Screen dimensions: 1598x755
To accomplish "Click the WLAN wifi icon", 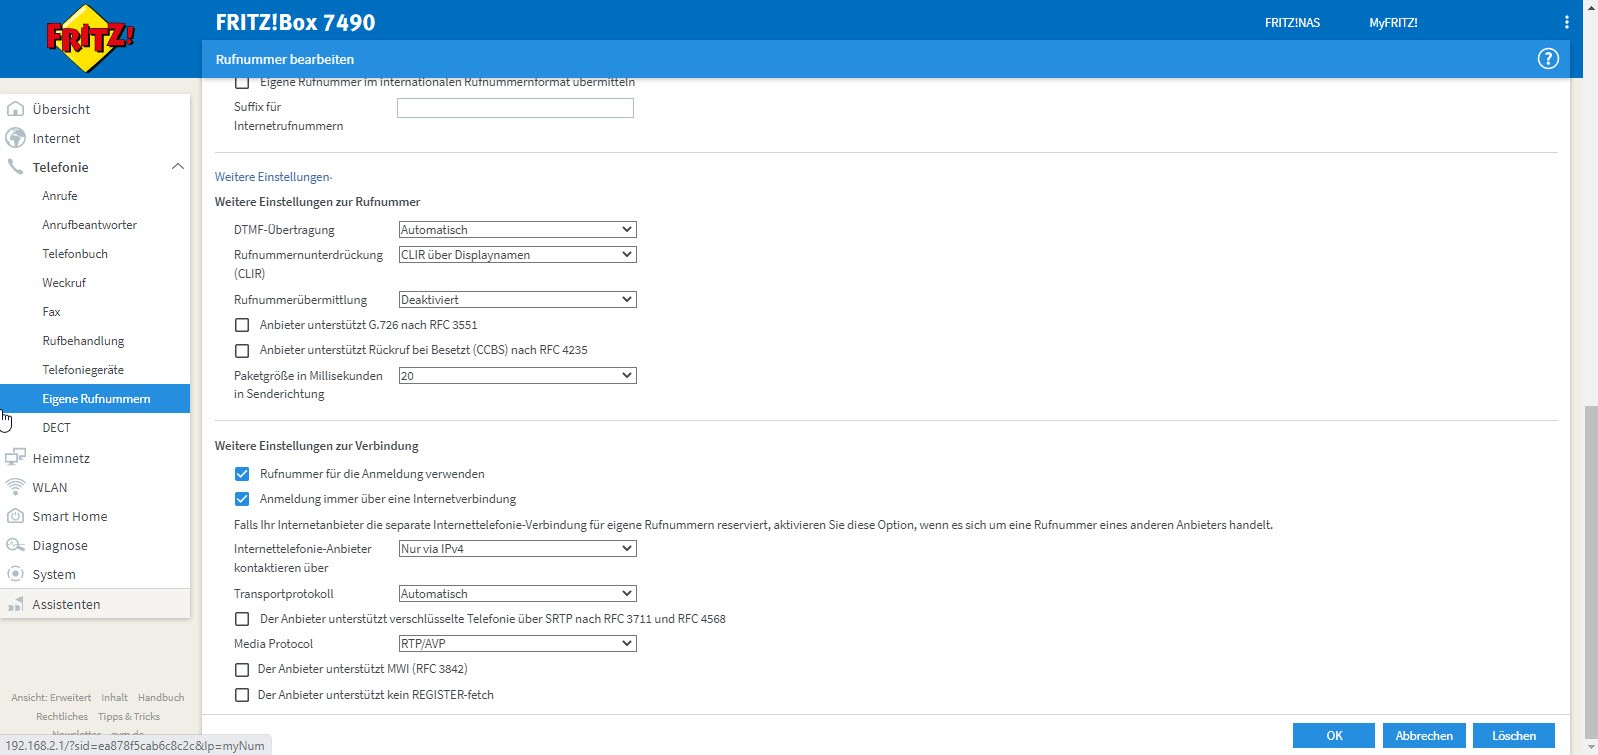I will 15,487.
